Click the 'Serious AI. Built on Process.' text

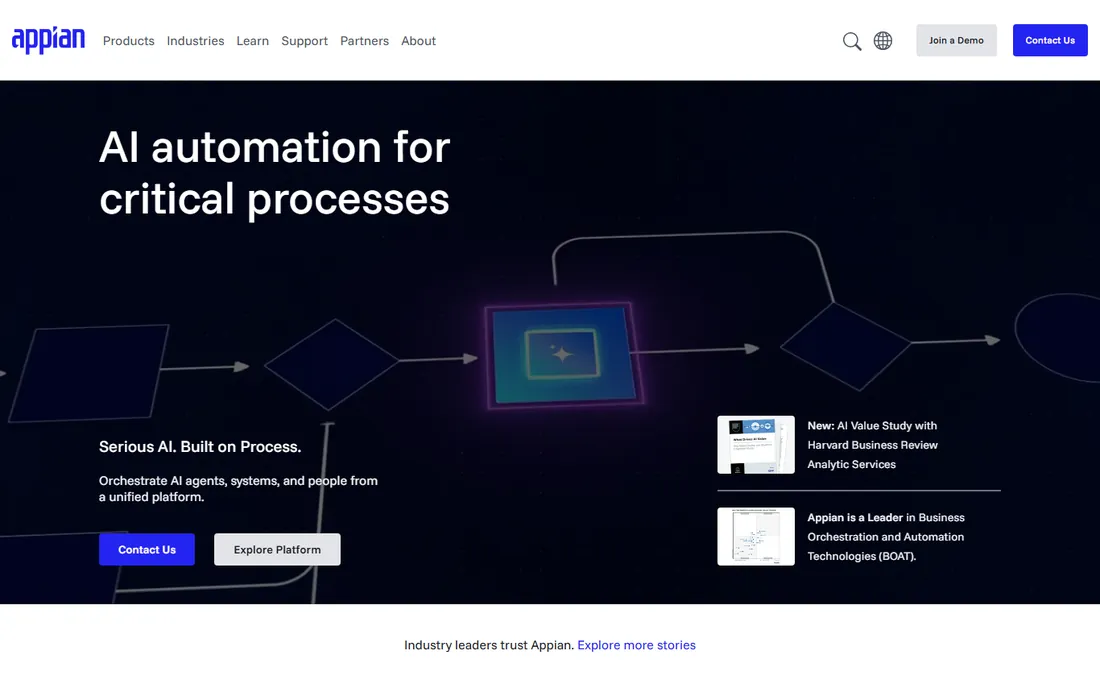pos(200,447)
